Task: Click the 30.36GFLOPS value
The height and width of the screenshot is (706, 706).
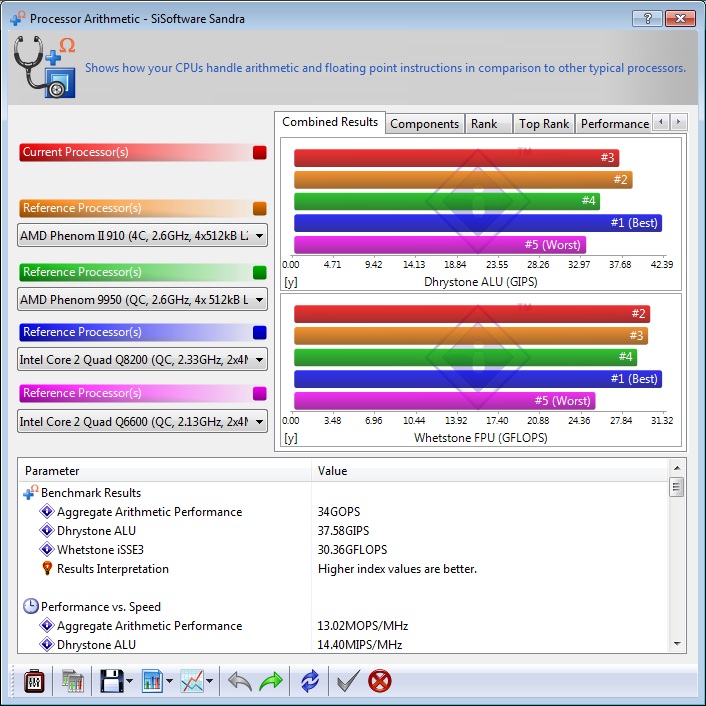Action: (x=352, y=550)
